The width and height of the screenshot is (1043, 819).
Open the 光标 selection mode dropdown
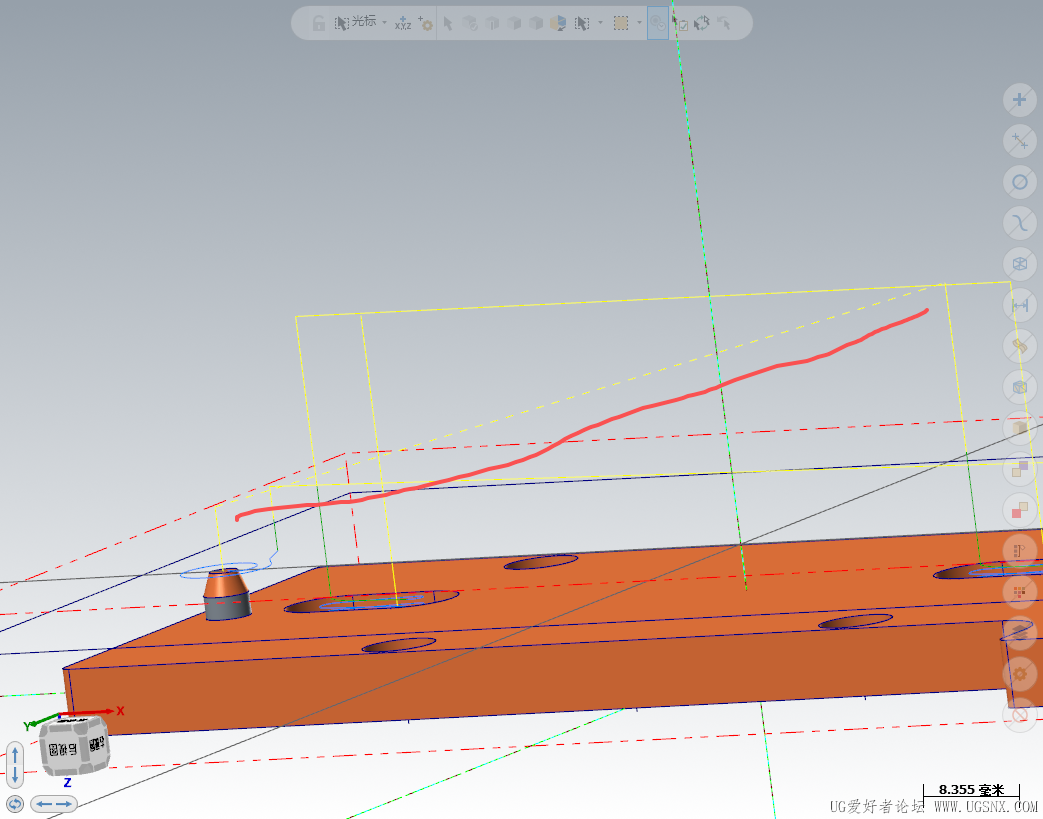(384, 23)
